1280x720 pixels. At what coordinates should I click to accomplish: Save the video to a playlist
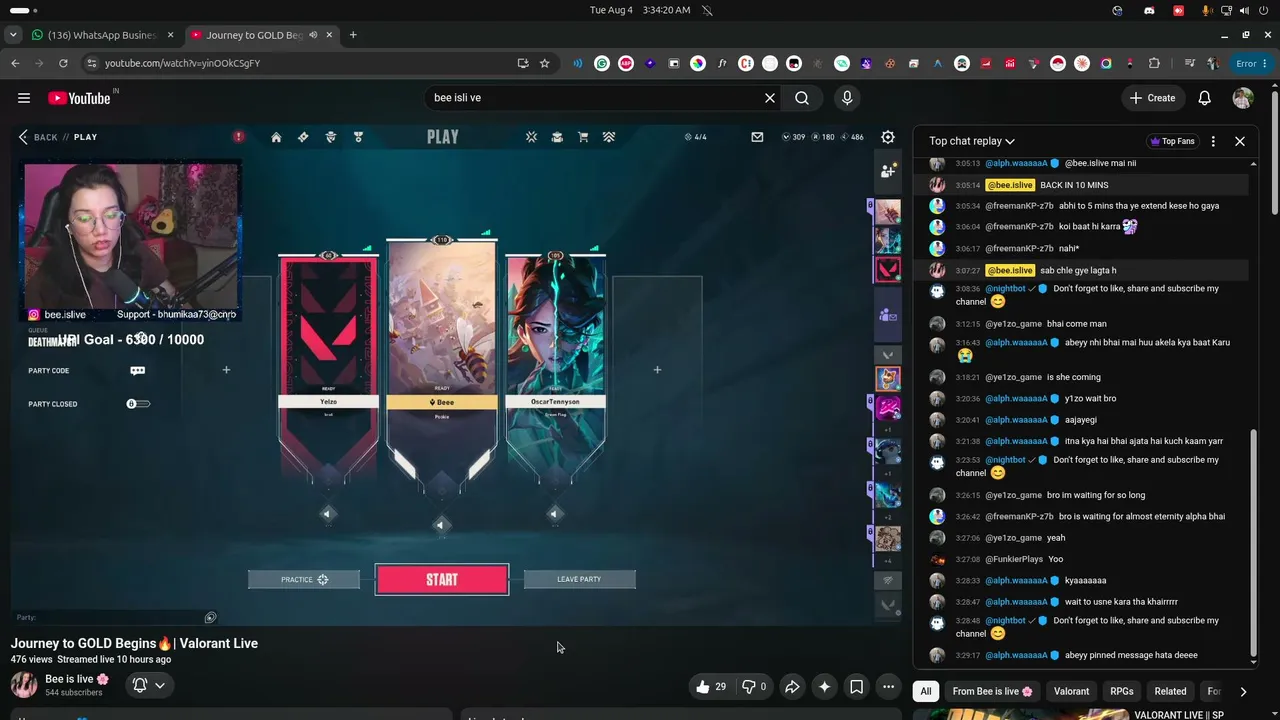[856, 686]
